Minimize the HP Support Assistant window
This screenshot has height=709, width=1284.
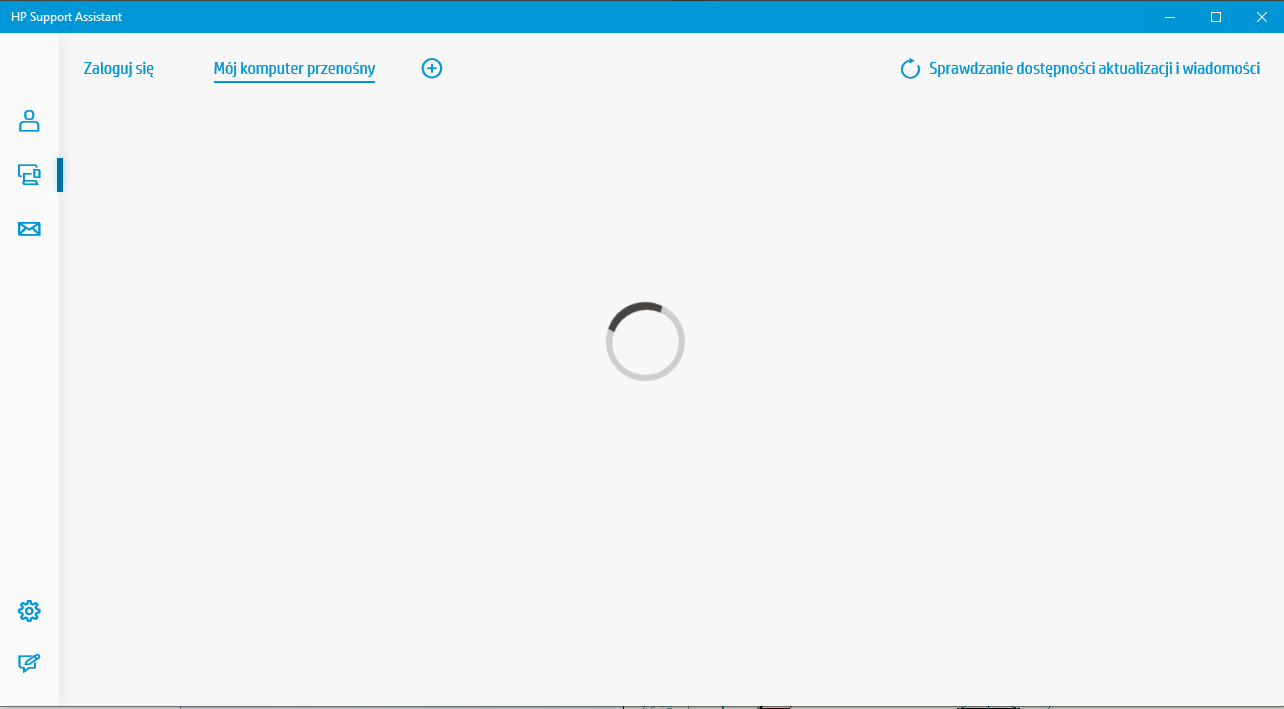1168,17
